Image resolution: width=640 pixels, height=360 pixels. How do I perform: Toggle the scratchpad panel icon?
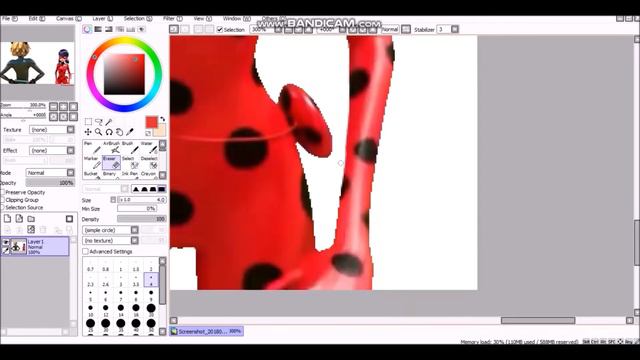(x=141, y=29)
